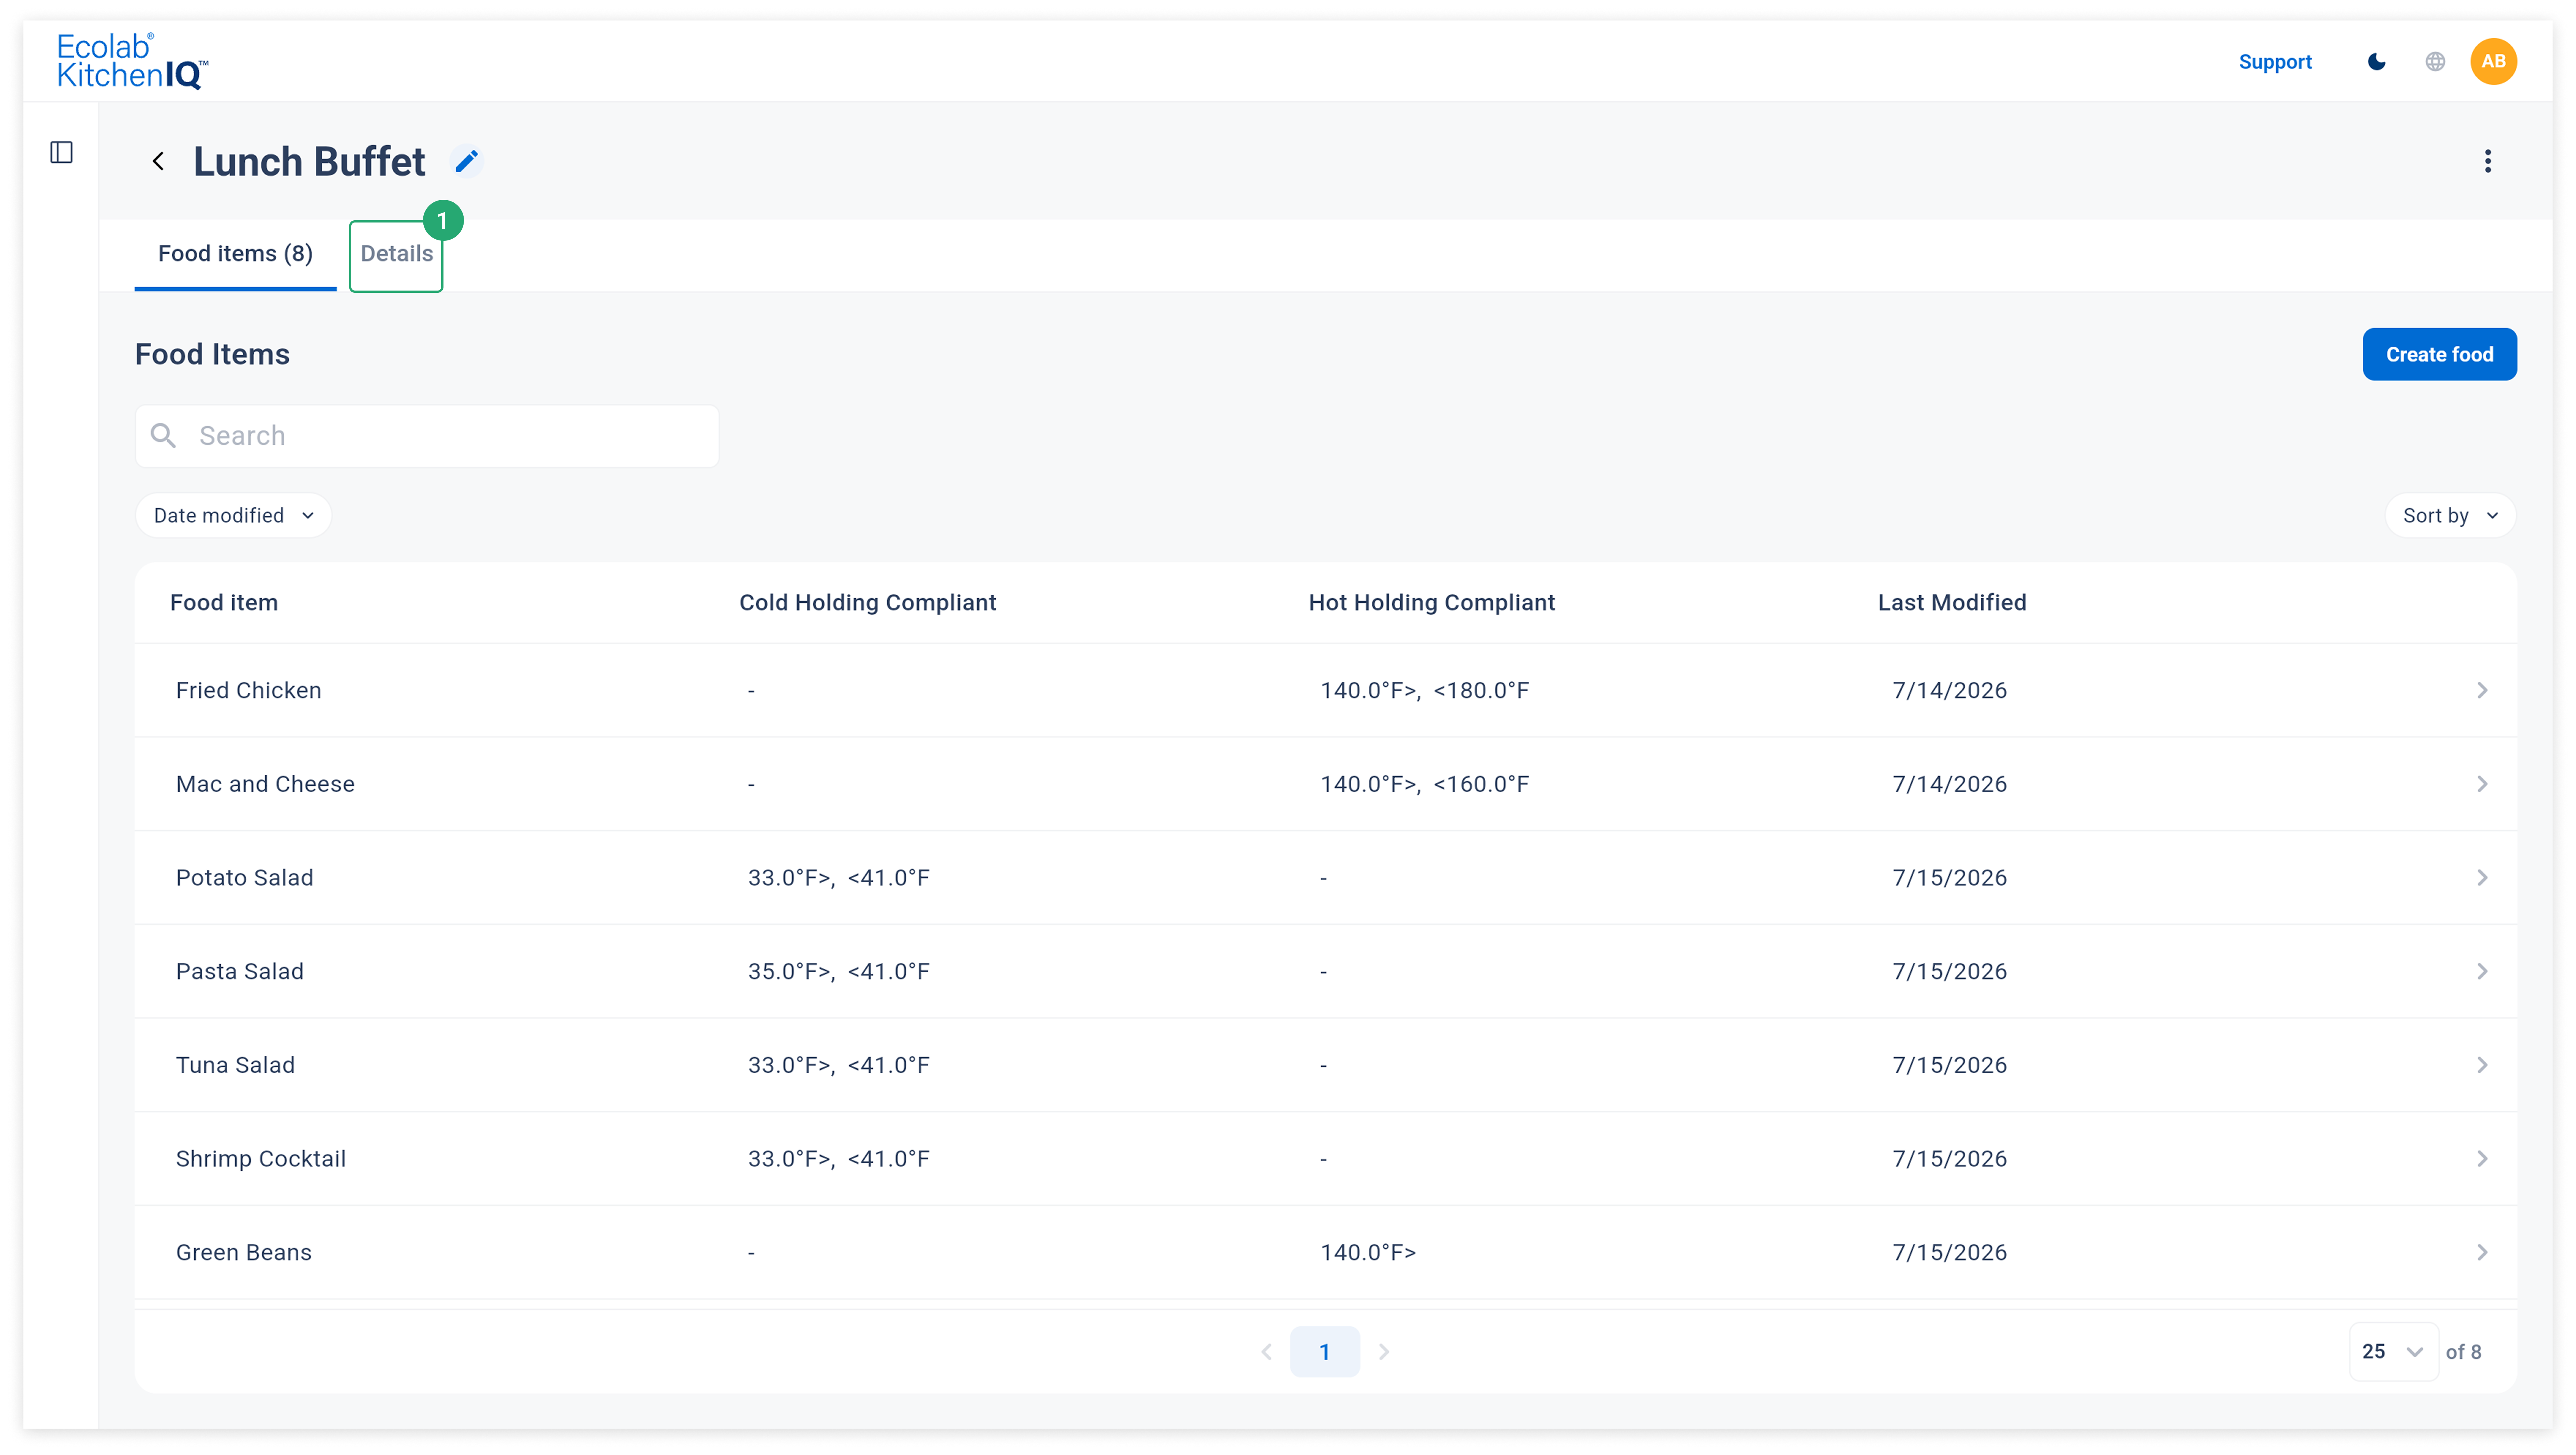
Task: Click the Ecolab KitchenIQ logo
Action: click(x=132, y=61)
